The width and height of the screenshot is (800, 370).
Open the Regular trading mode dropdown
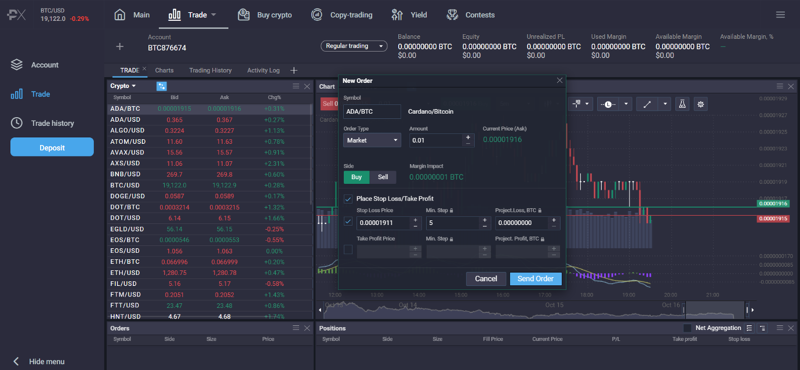[354, 46]
